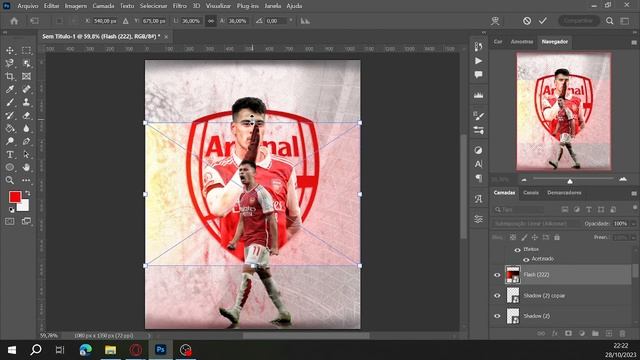Toggle warp mode icon in options bar
Image resolution: width=640 pixels, height=360 pixels.
495,21
